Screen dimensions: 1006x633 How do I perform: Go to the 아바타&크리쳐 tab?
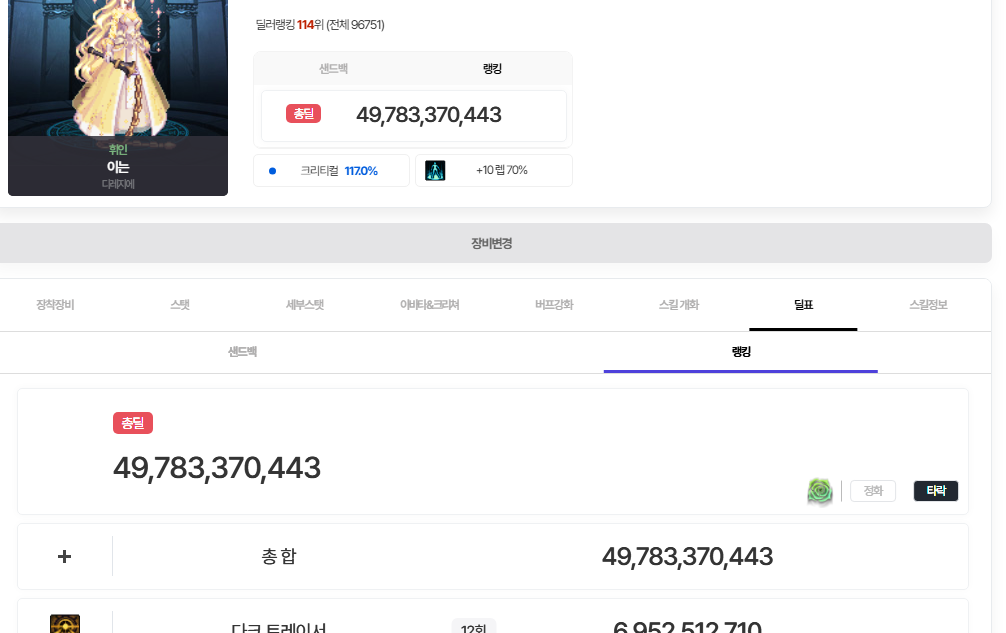(x=429, y=305)
